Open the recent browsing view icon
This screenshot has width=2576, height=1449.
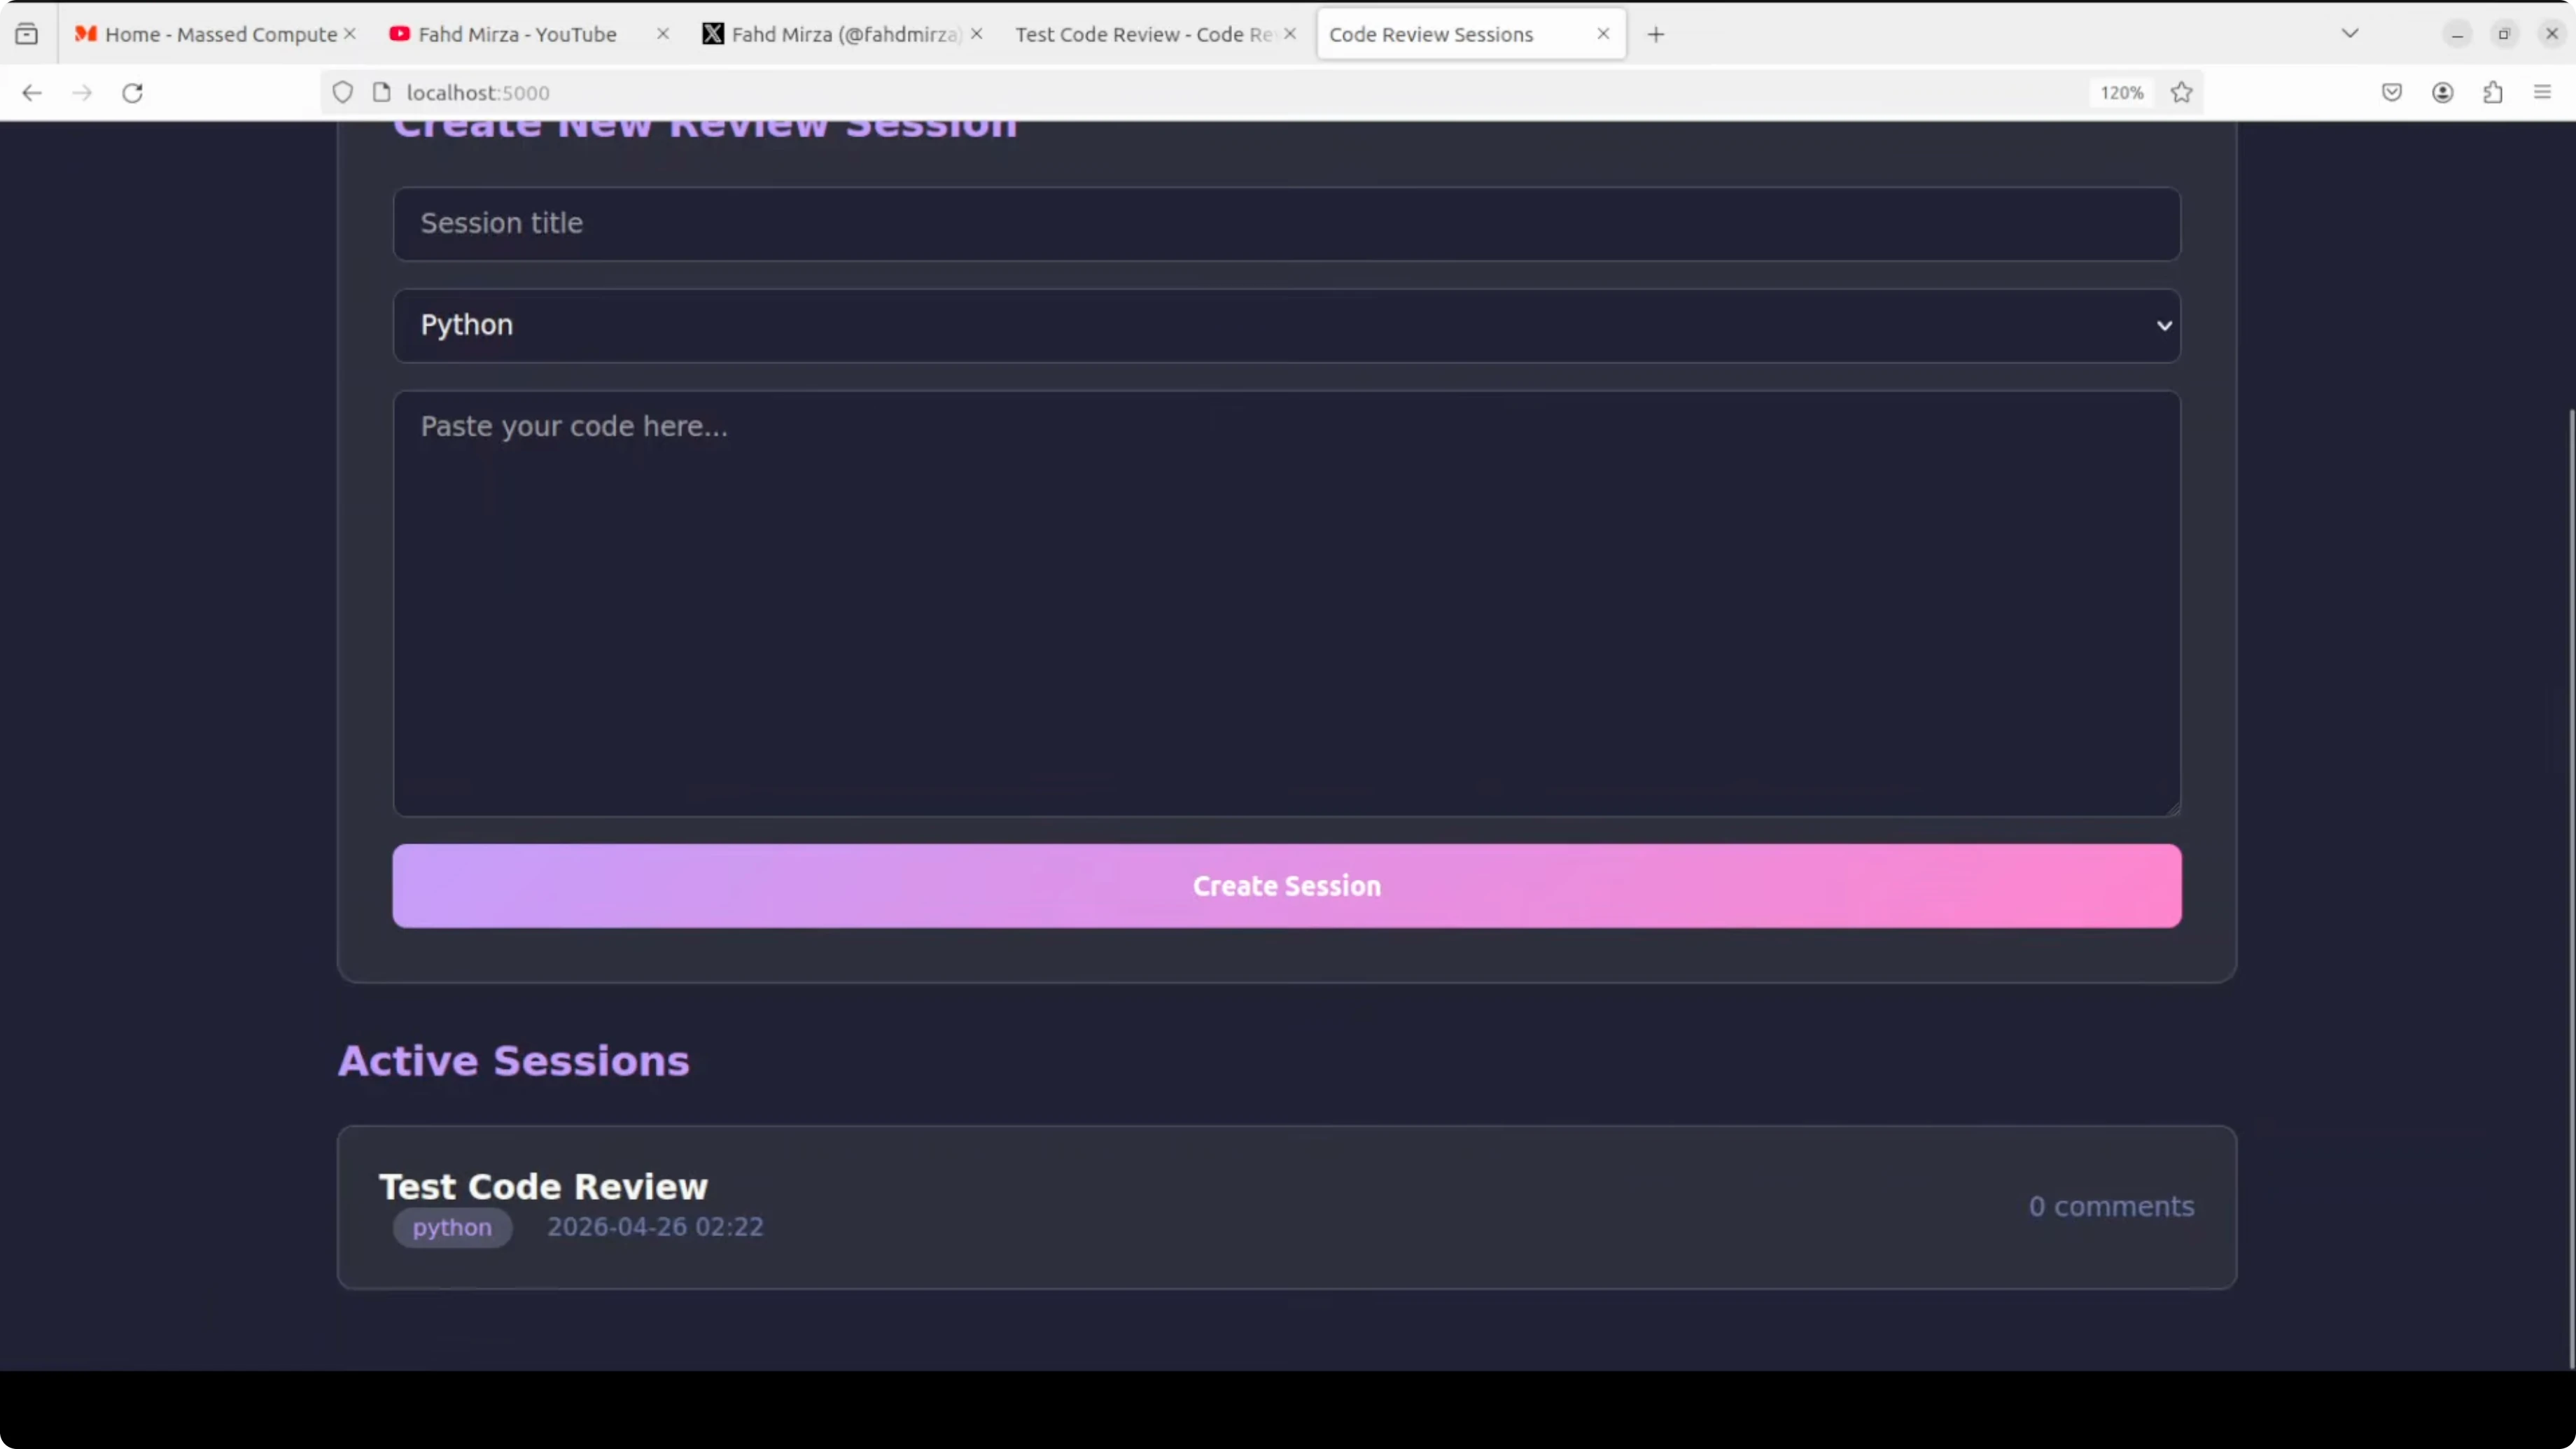click(x=27, y=34)
